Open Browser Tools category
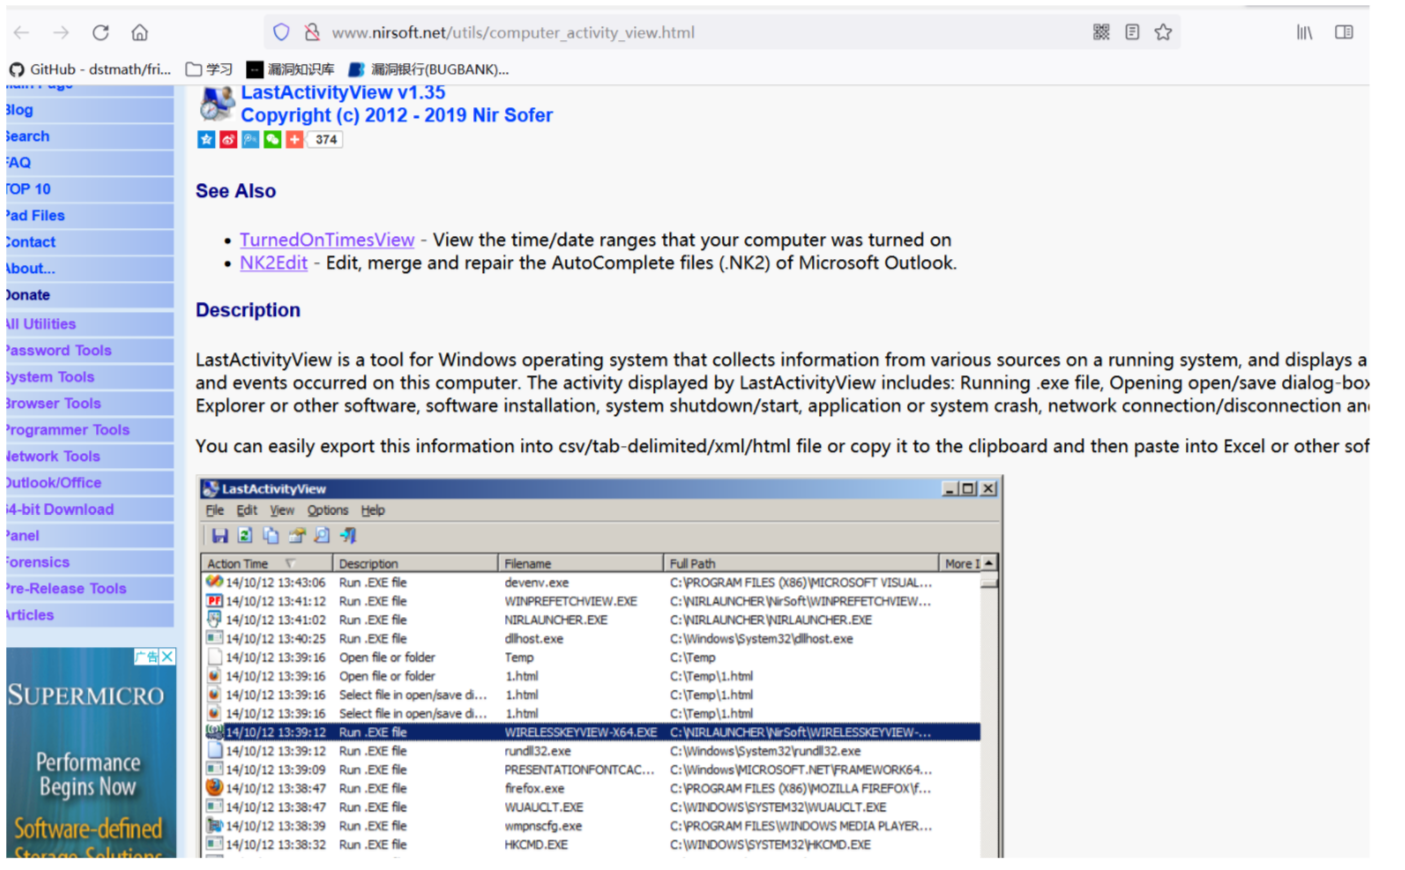Screen dimensions: 1405x870 point(89,403)
